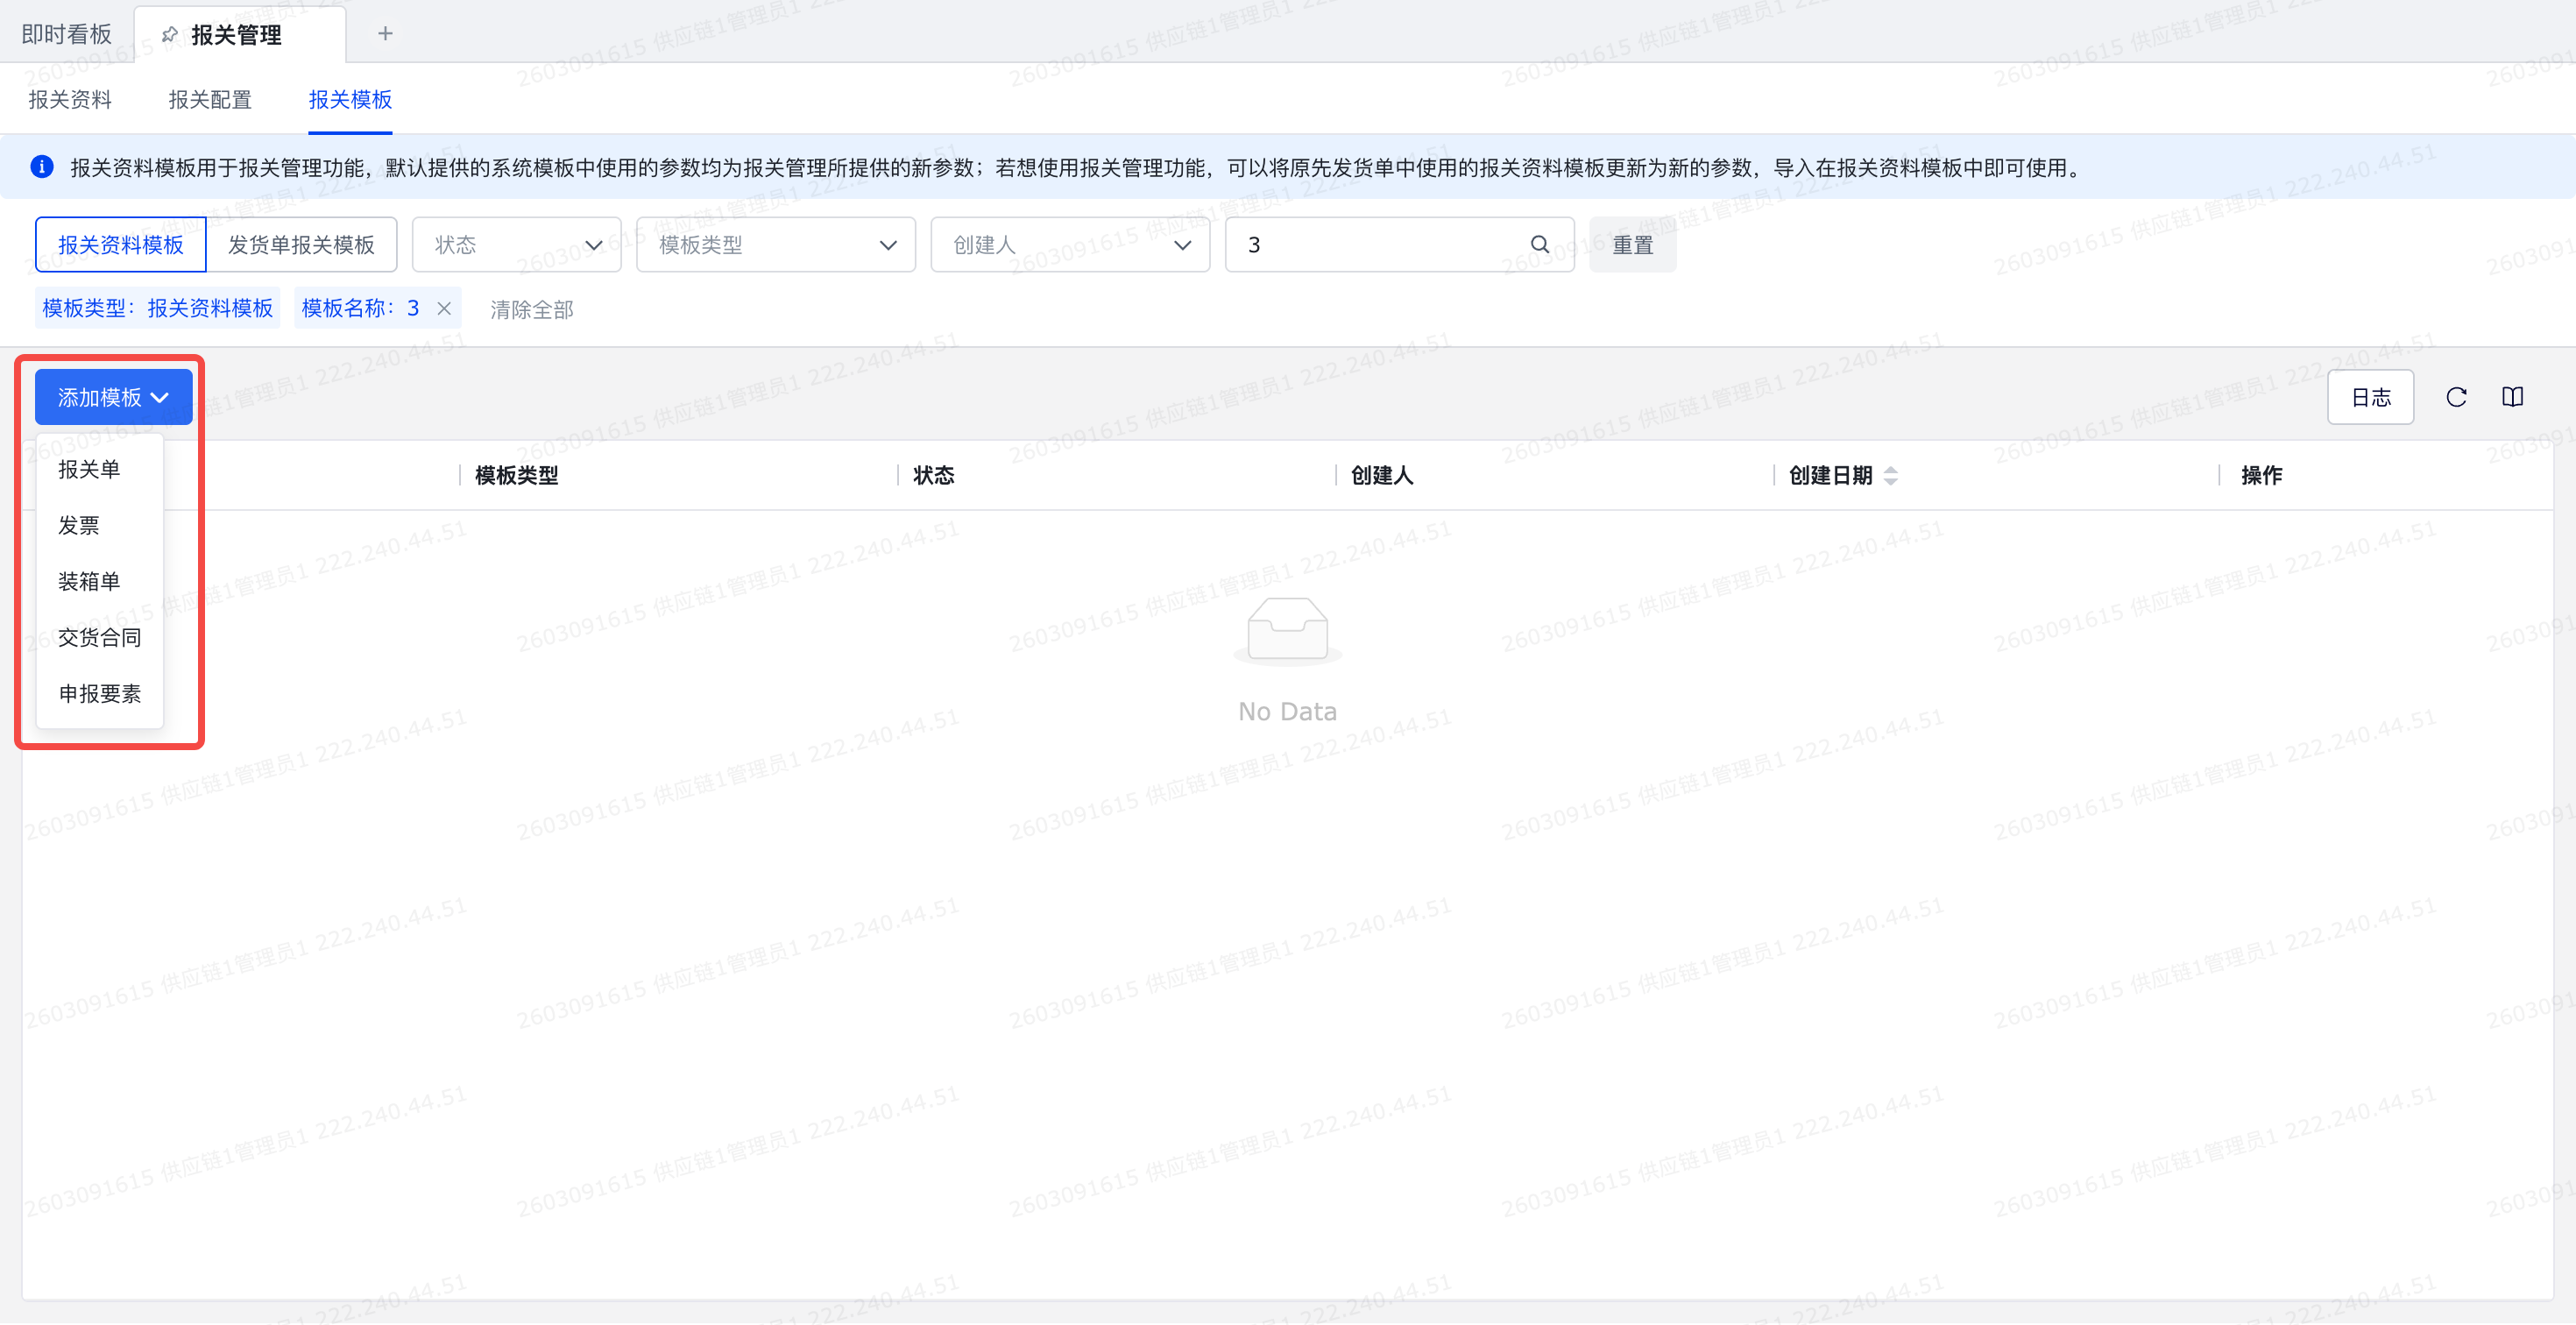Open the 创建人 dropdown
This screenshot has width=2576, height=1325.
click(x=1069, y=245)
